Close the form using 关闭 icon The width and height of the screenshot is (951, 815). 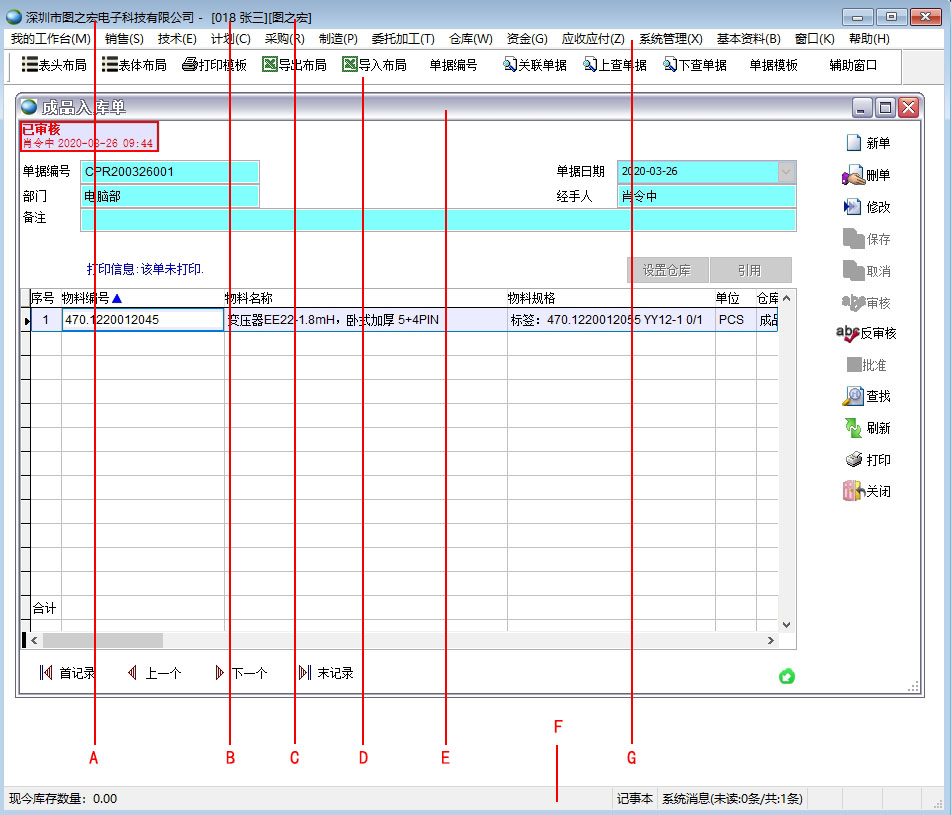pyautogui.click(x=853, y=492)
